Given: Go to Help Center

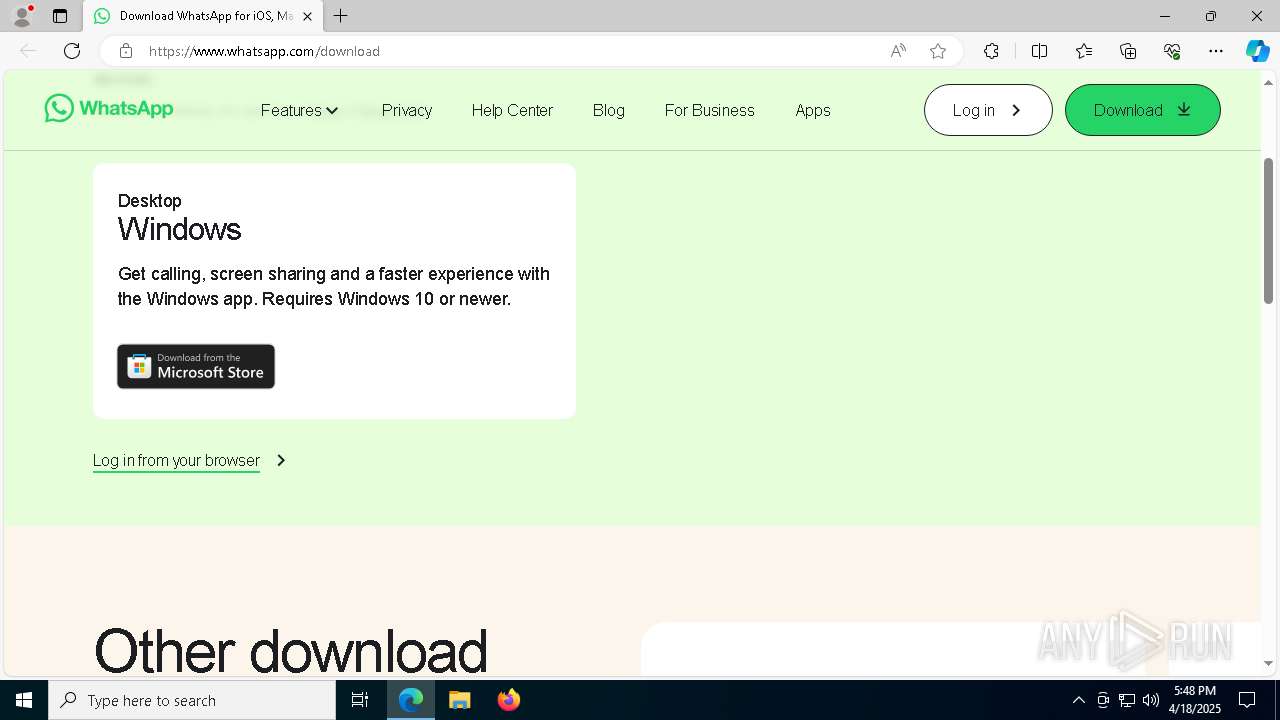Looking at the screenshot, I should pos(512,110).
